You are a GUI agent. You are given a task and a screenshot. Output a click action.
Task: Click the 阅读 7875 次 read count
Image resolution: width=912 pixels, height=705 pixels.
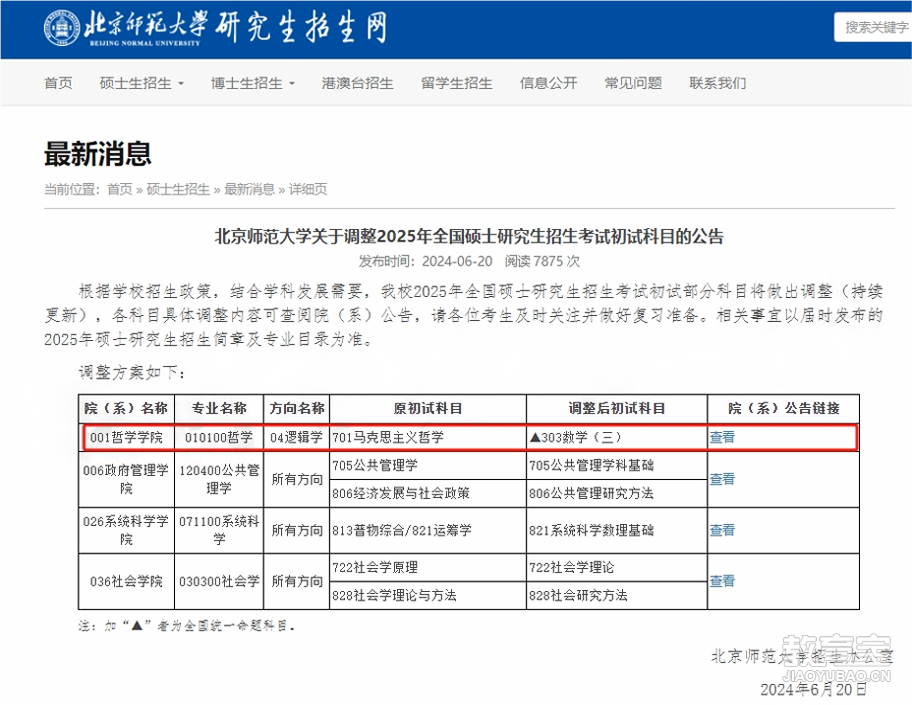(x=542, y=261)
